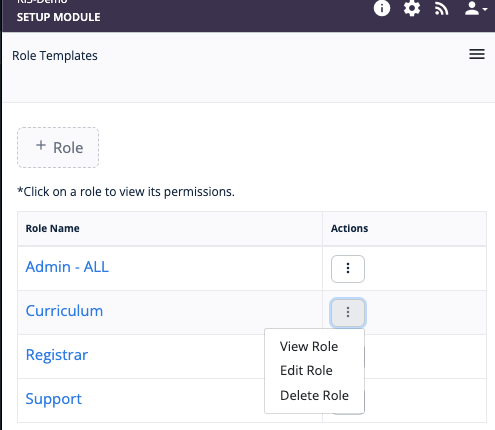Click the Actions column header

(x=349, y=228)
